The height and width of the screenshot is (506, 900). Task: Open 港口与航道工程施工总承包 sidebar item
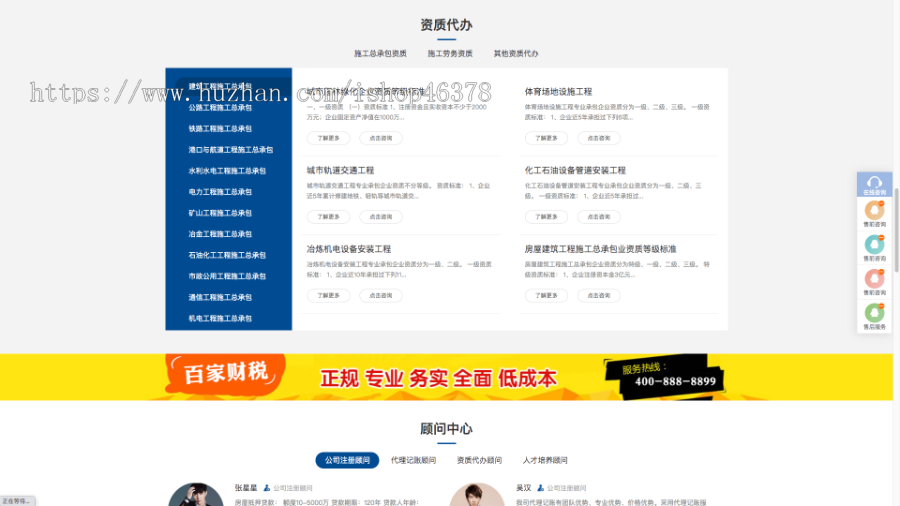(x=231, y=150)
